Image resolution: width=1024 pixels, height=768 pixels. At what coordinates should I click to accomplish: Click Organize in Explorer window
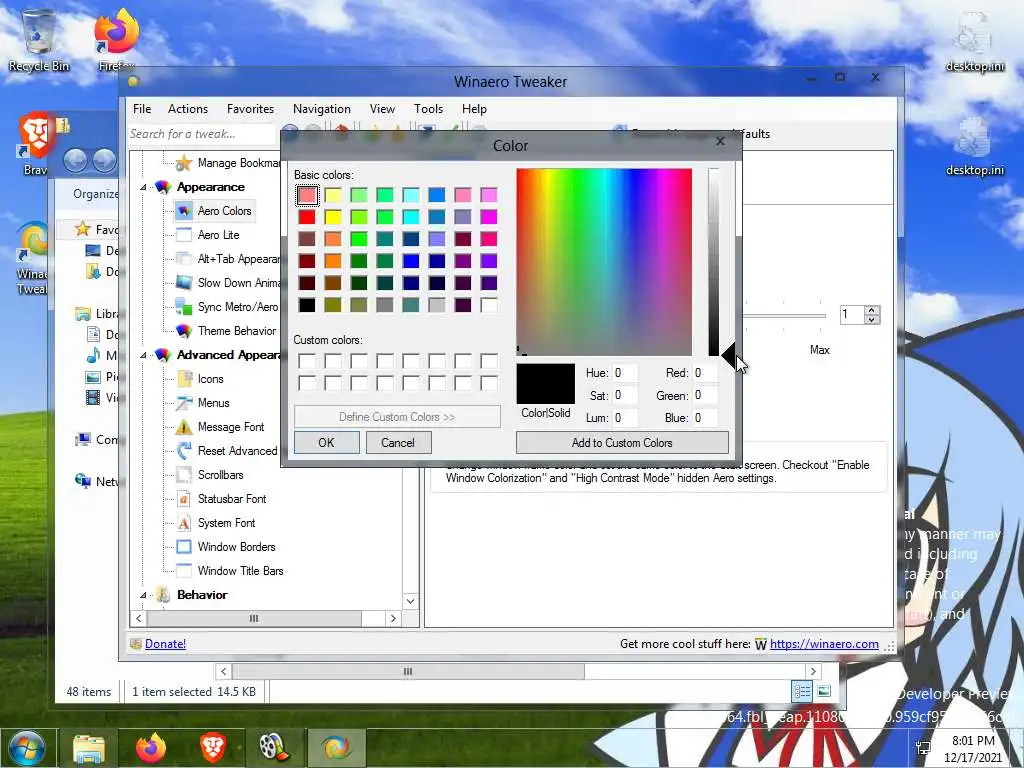tap(95, 194)
